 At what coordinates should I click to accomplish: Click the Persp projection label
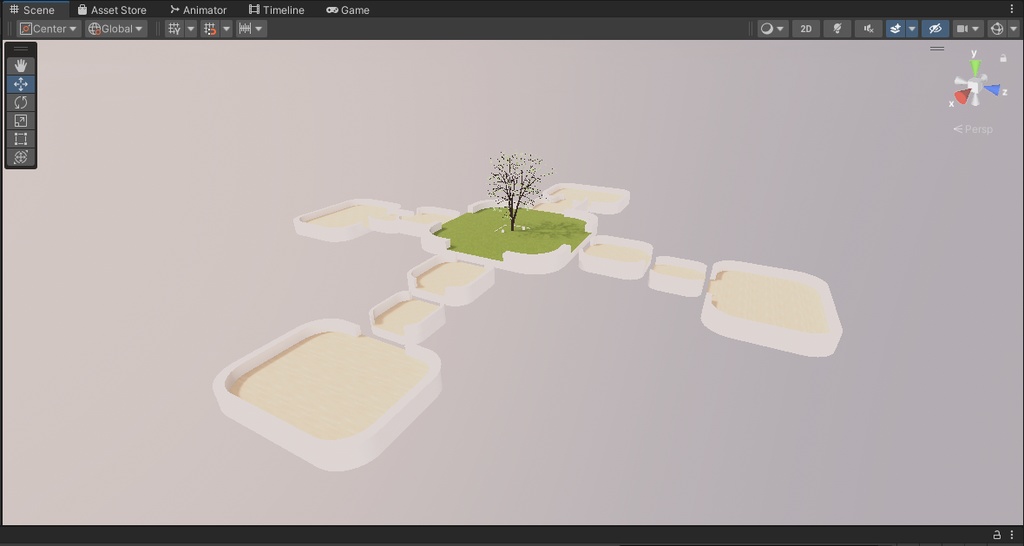(x=973, y=129)
